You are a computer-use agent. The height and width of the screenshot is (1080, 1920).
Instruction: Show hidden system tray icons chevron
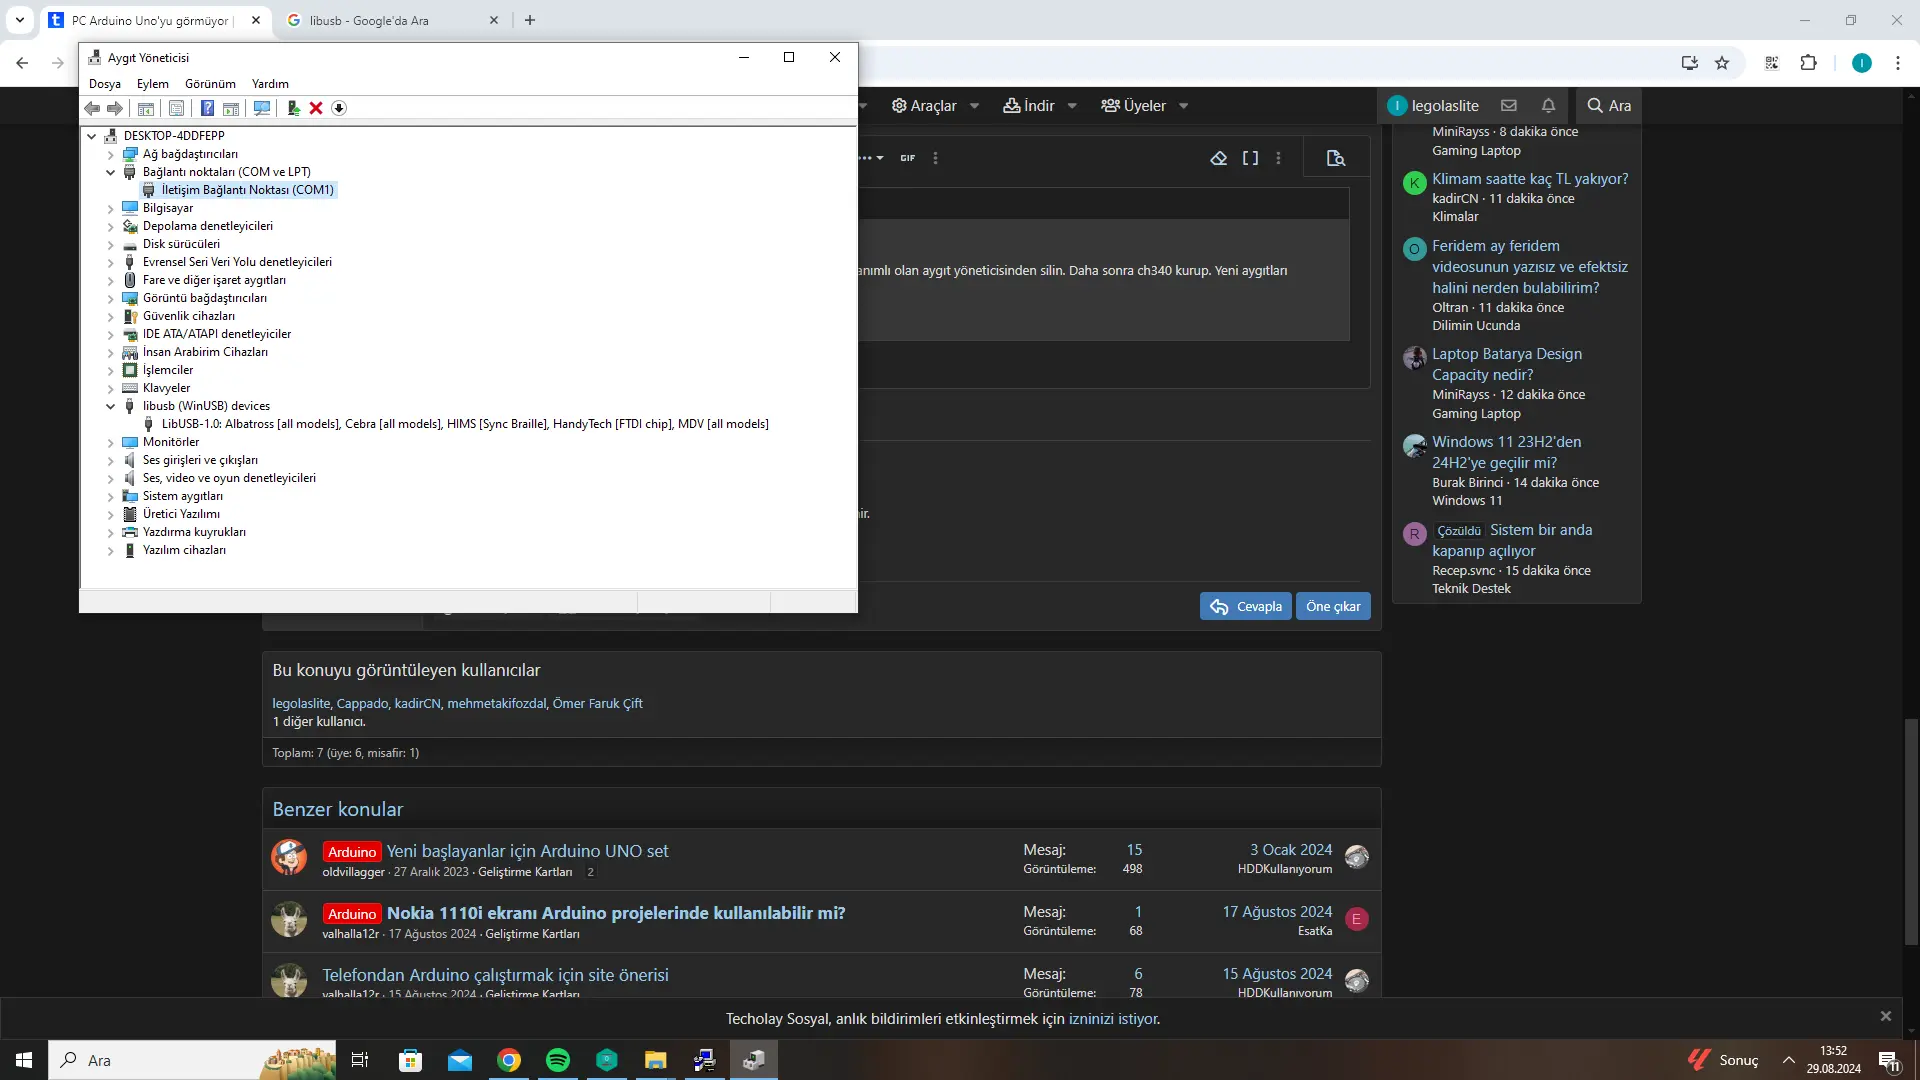point(1789,1060)
